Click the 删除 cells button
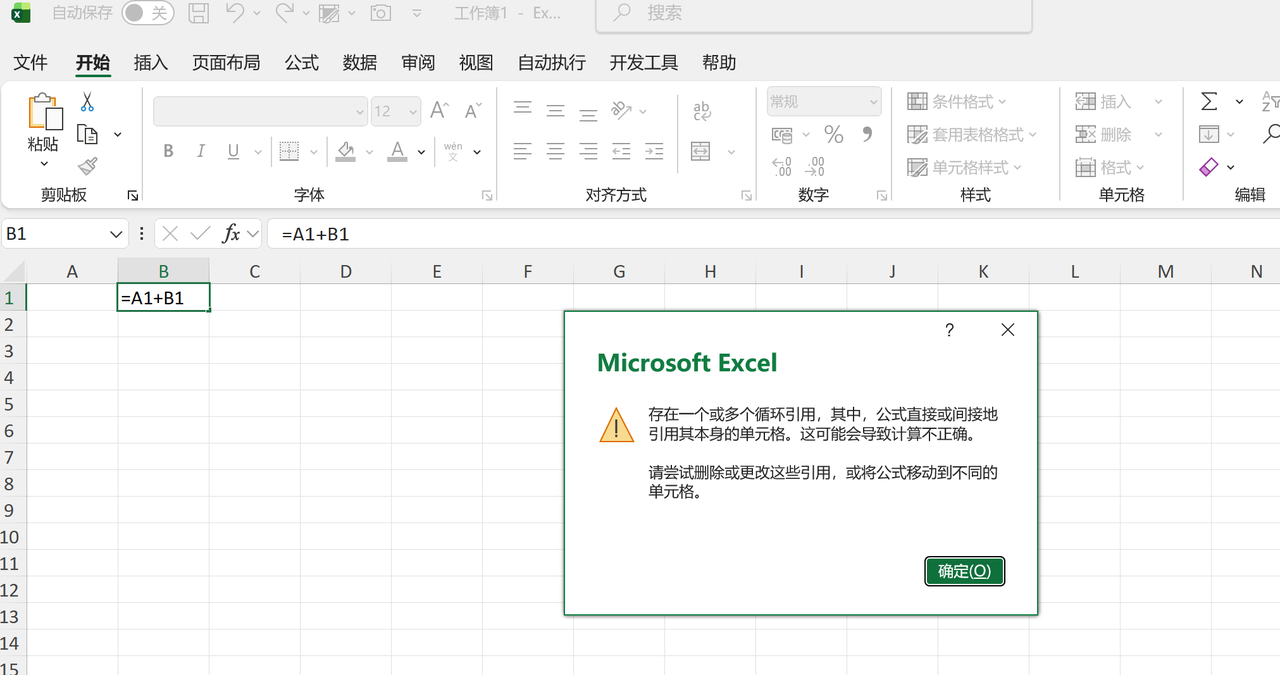The height and width of the screenshot is (675, 1280). (x=1104, y=134)
